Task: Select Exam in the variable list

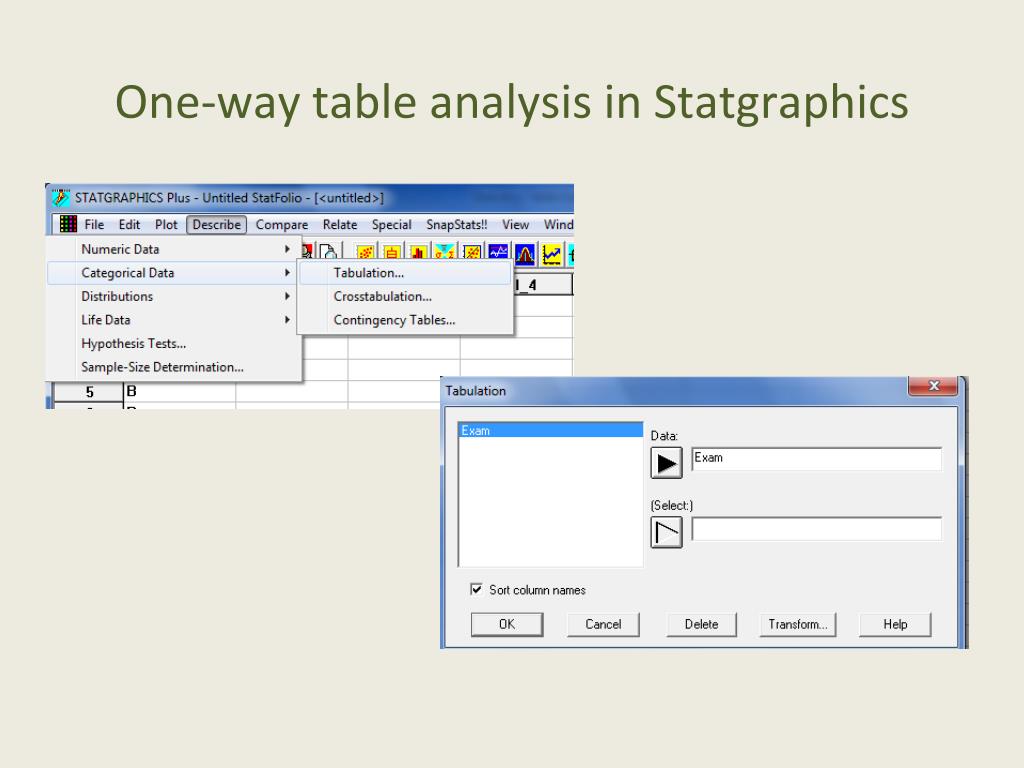Action: [x=551, y=430]
